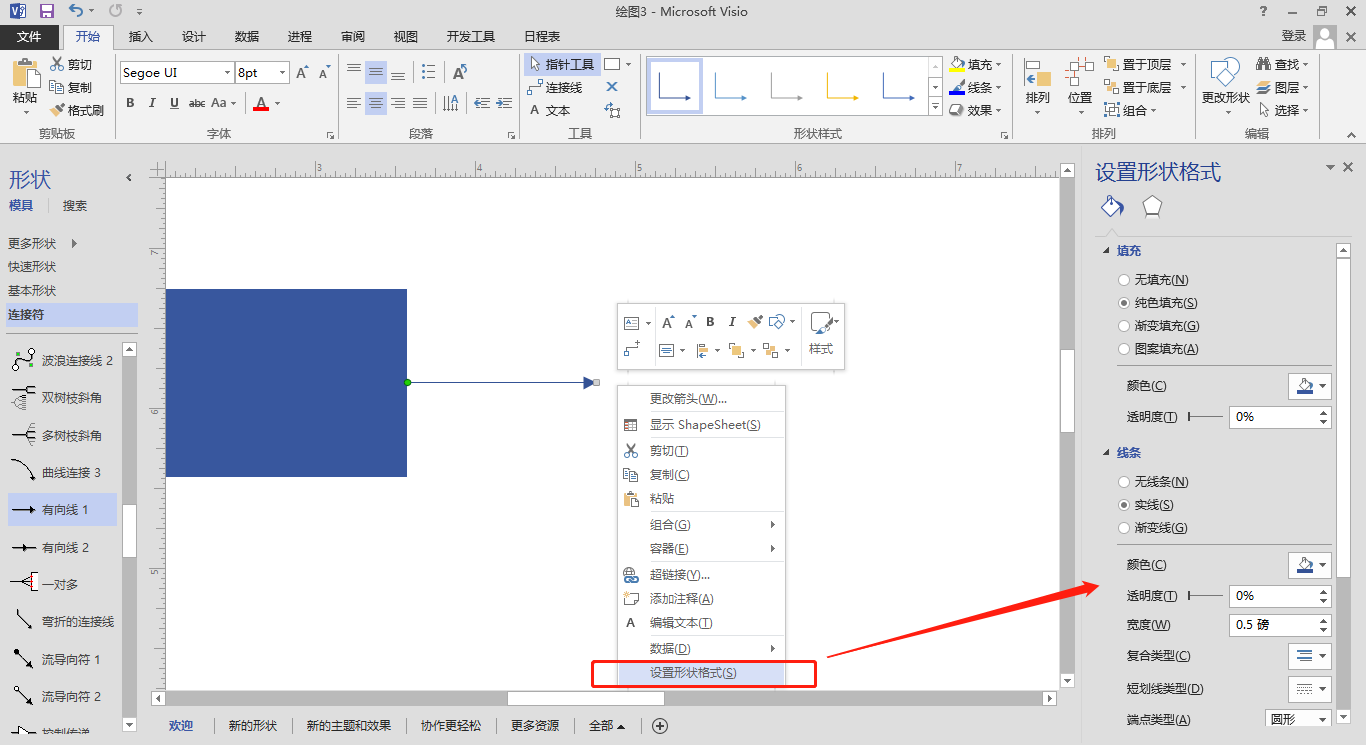1366x745 pixels.
Task: Select the 指针工具 (Pointer tool)
Action: (562, 63)
